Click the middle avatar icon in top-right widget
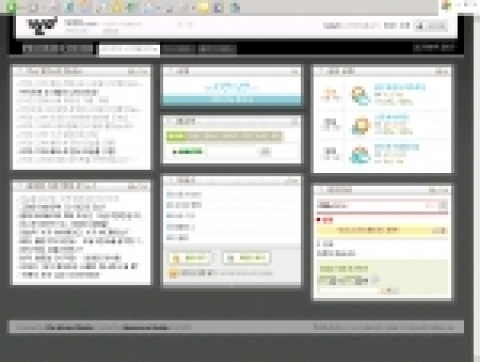This screenshot has width=480, height=362. coord(360,125)
